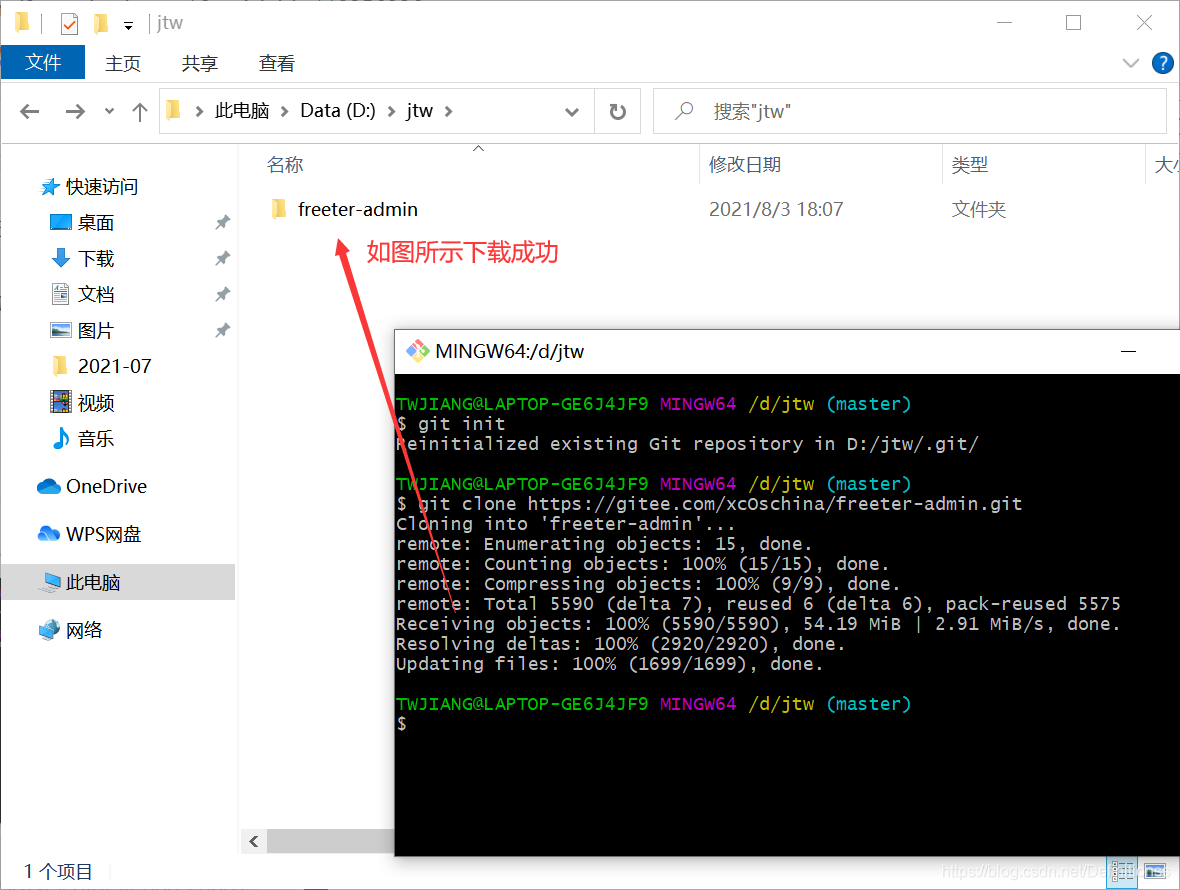
Task: Click the magnifier search icon
Action: (x=683, y=111)
